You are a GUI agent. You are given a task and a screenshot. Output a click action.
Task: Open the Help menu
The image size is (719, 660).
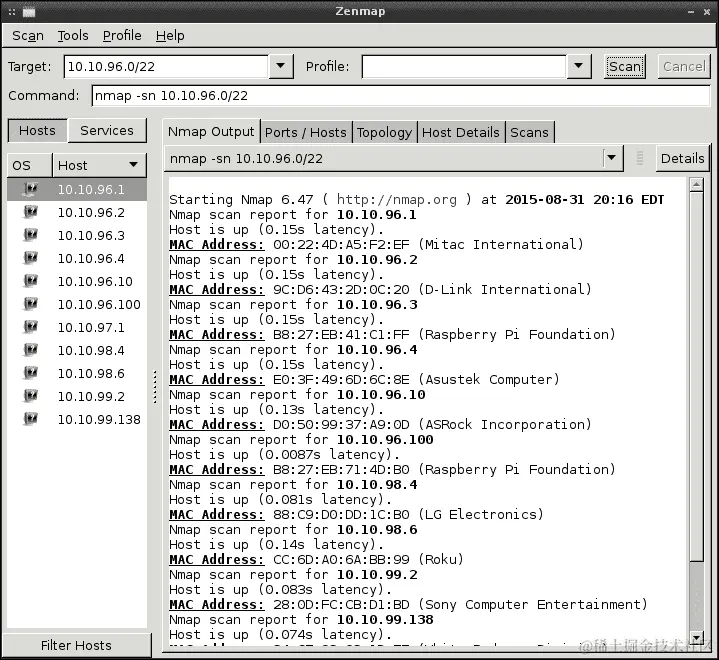coord(170,35)
